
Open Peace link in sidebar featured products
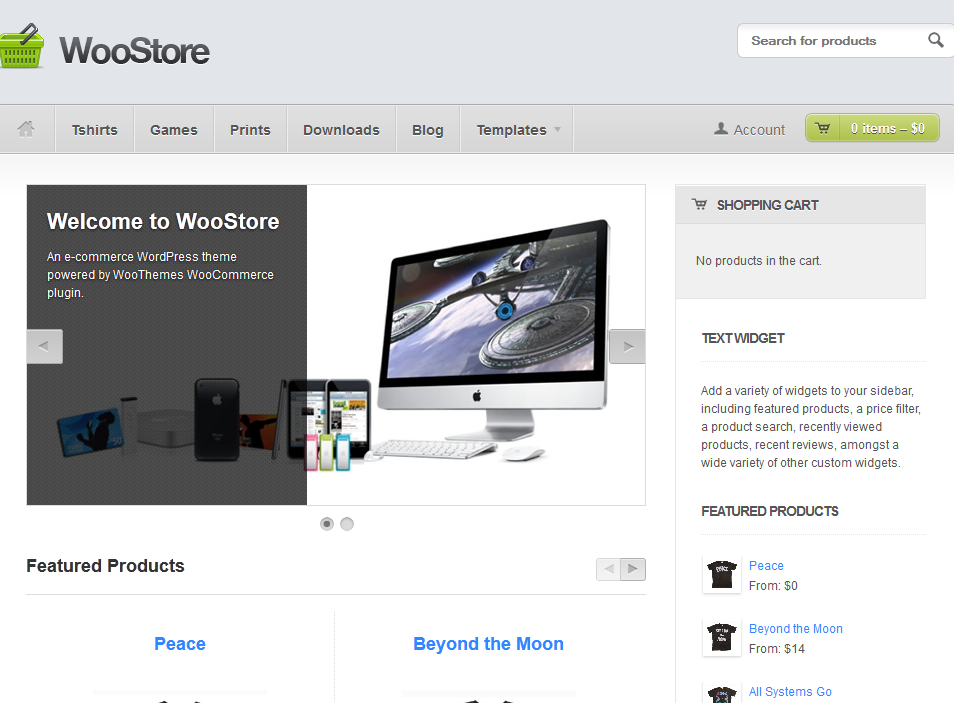(x=766, y=565)
